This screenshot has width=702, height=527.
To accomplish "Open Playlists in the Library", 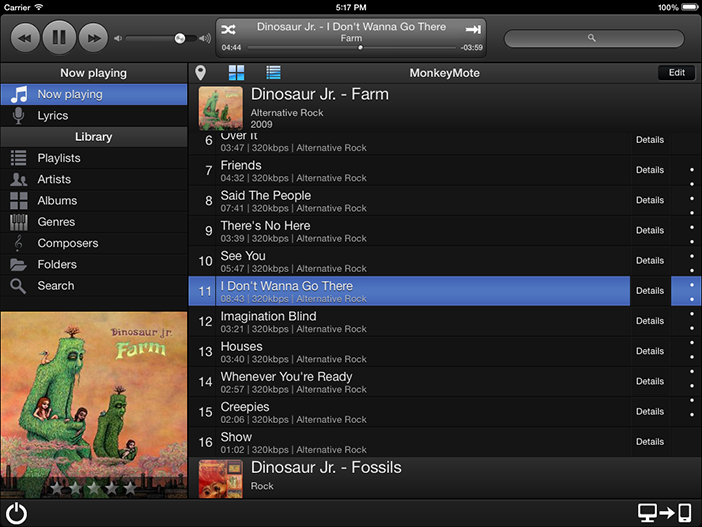I will point(59,158).
